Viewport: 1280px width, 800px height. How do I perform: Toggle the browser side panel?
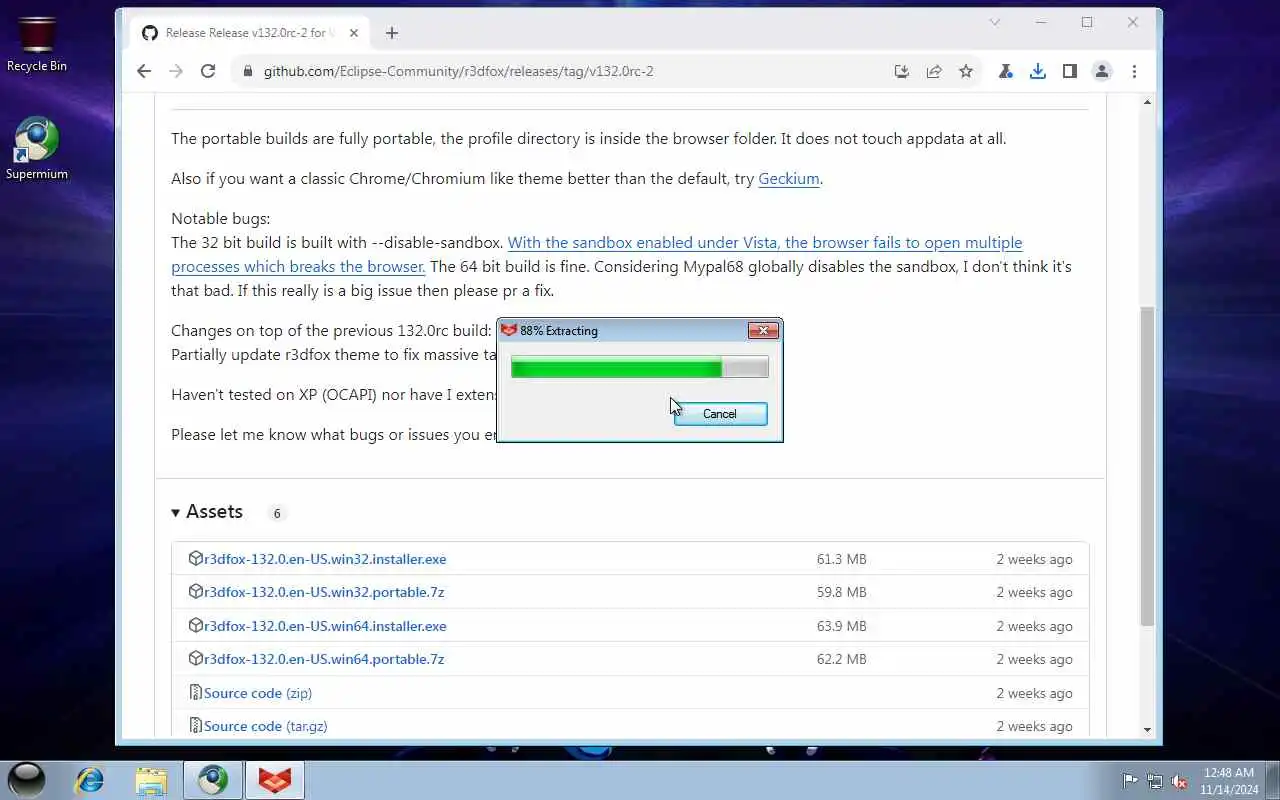[1070, 71]
